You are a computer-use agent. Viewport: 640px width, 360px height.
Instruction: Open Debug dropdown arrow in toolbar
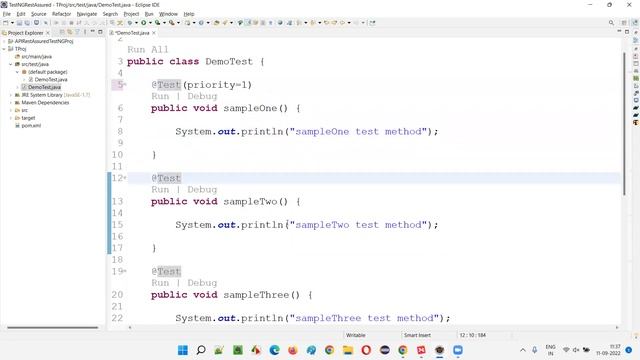[x=136, y=23]
